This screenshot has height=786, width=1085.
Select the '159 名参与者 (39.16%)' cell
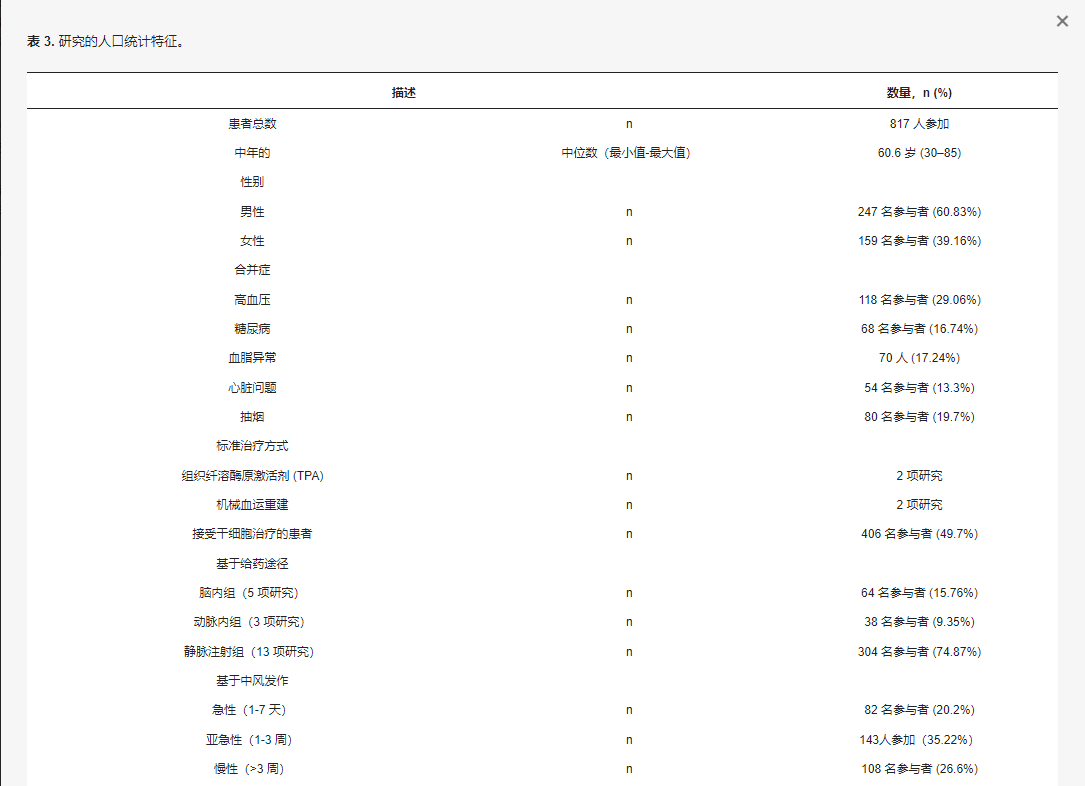[918, 241]
